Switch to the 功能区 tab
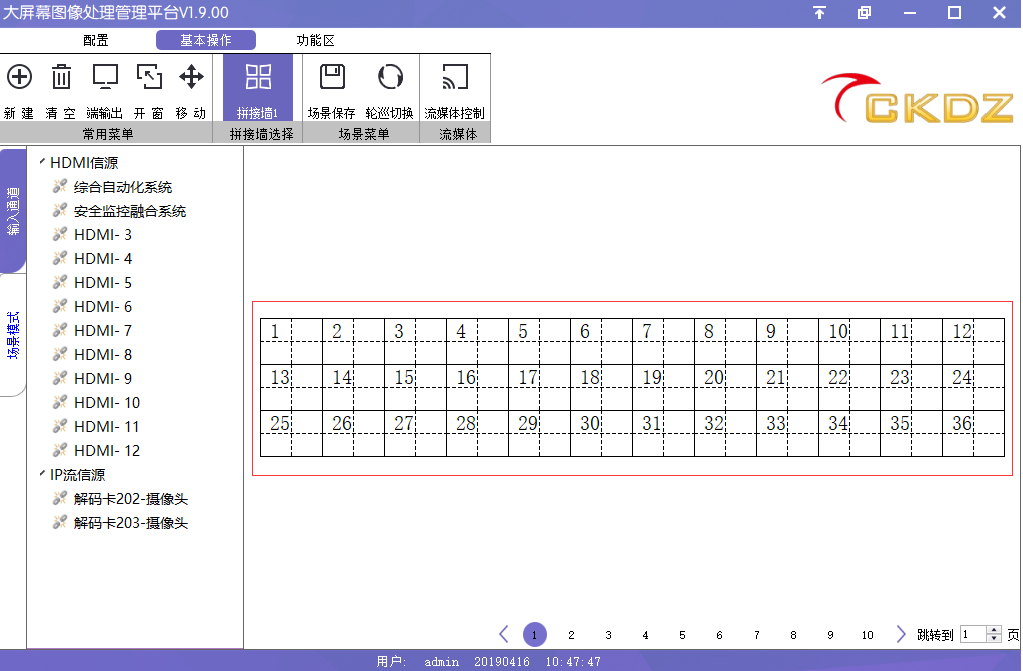Image resolution: width=1023 pixels, height=671 pixels. click(315, 41)
